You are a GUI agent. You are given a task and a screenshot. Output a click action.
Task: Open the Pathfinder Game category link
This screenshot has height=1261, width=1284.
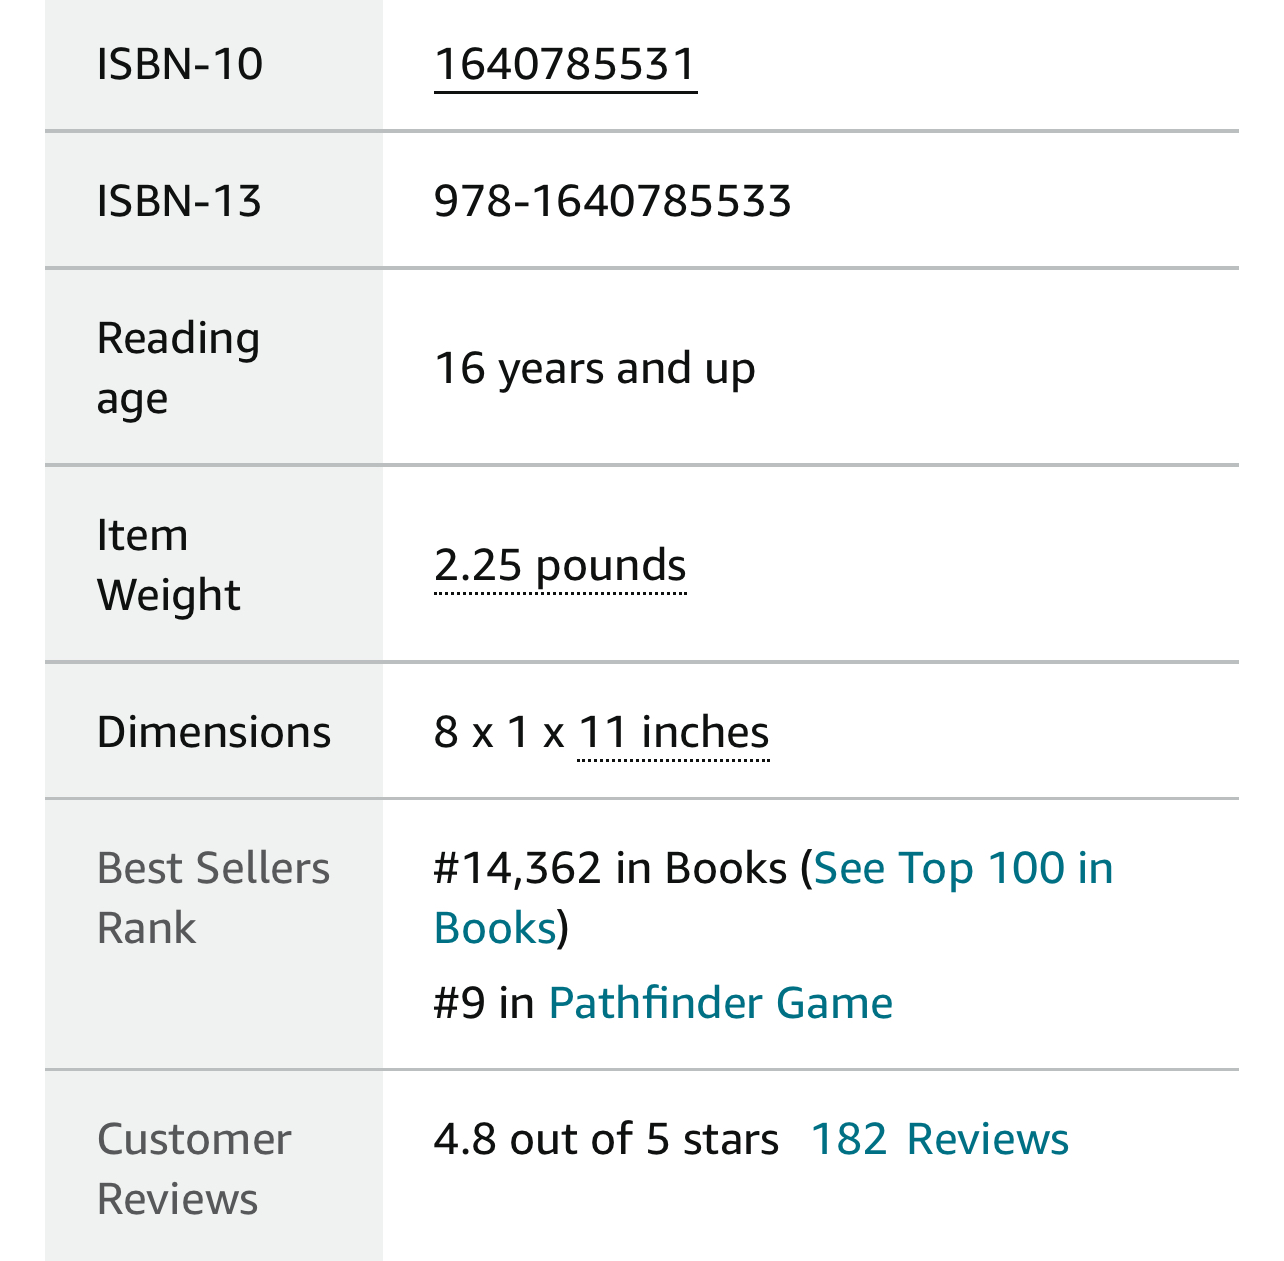(x=720, y=1003)
